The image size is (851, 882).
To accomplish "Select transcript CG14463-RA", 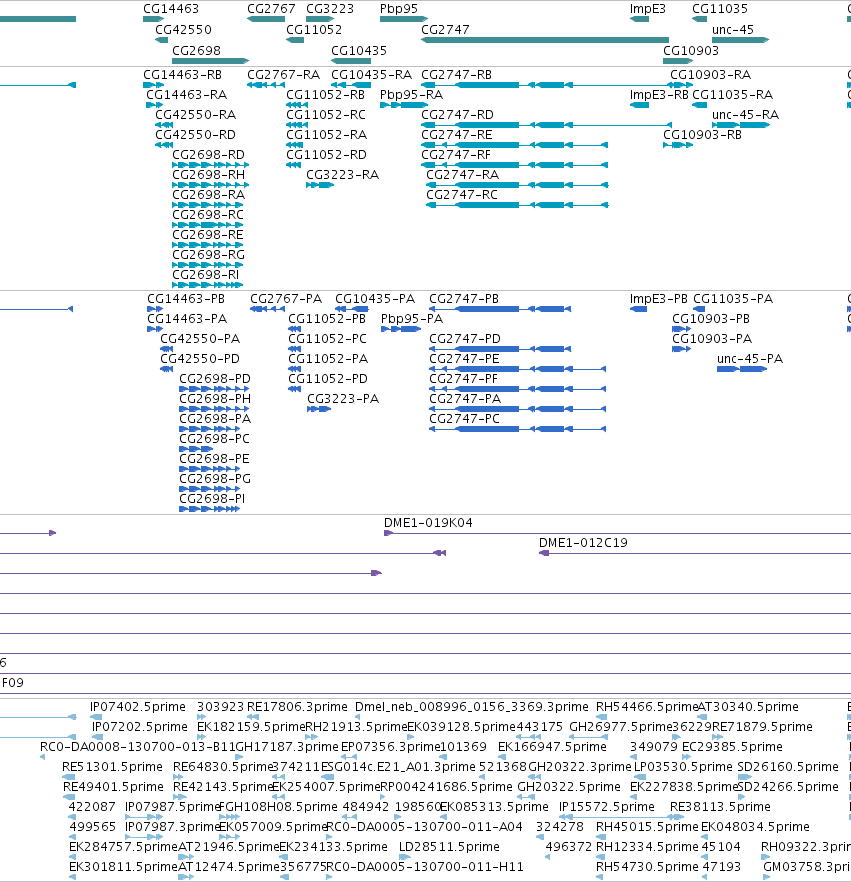I will pyautogui.click(x=186, y=95).
